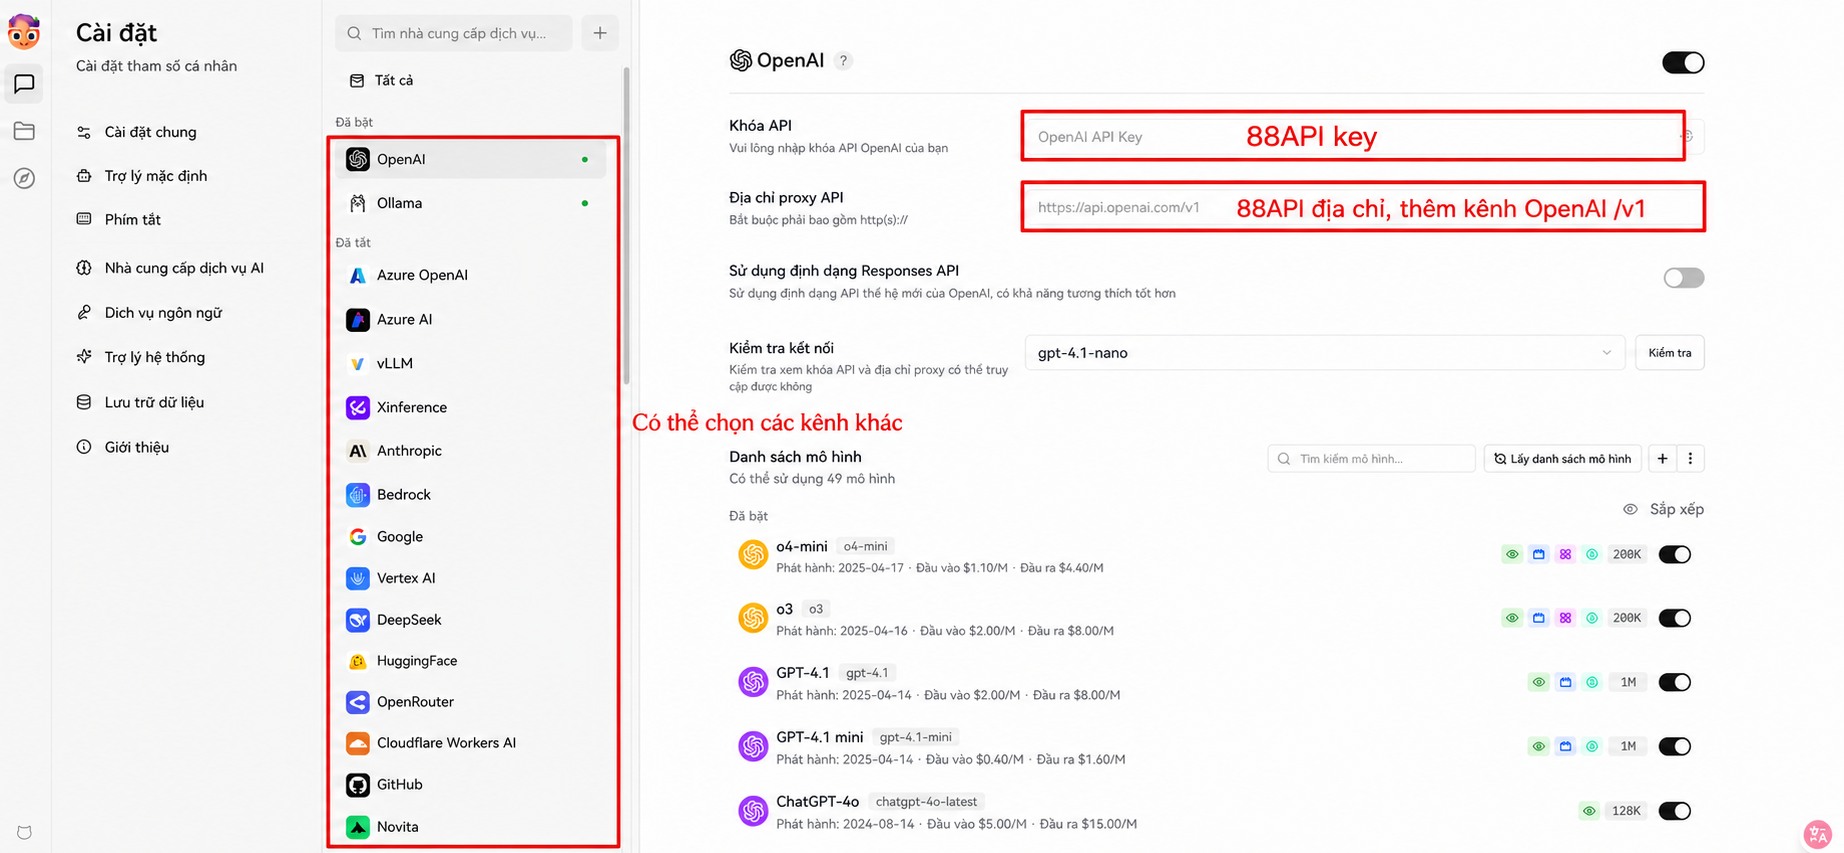Select the Ollama provider
Screen dimensions: 1844x853
coord(471,203)
